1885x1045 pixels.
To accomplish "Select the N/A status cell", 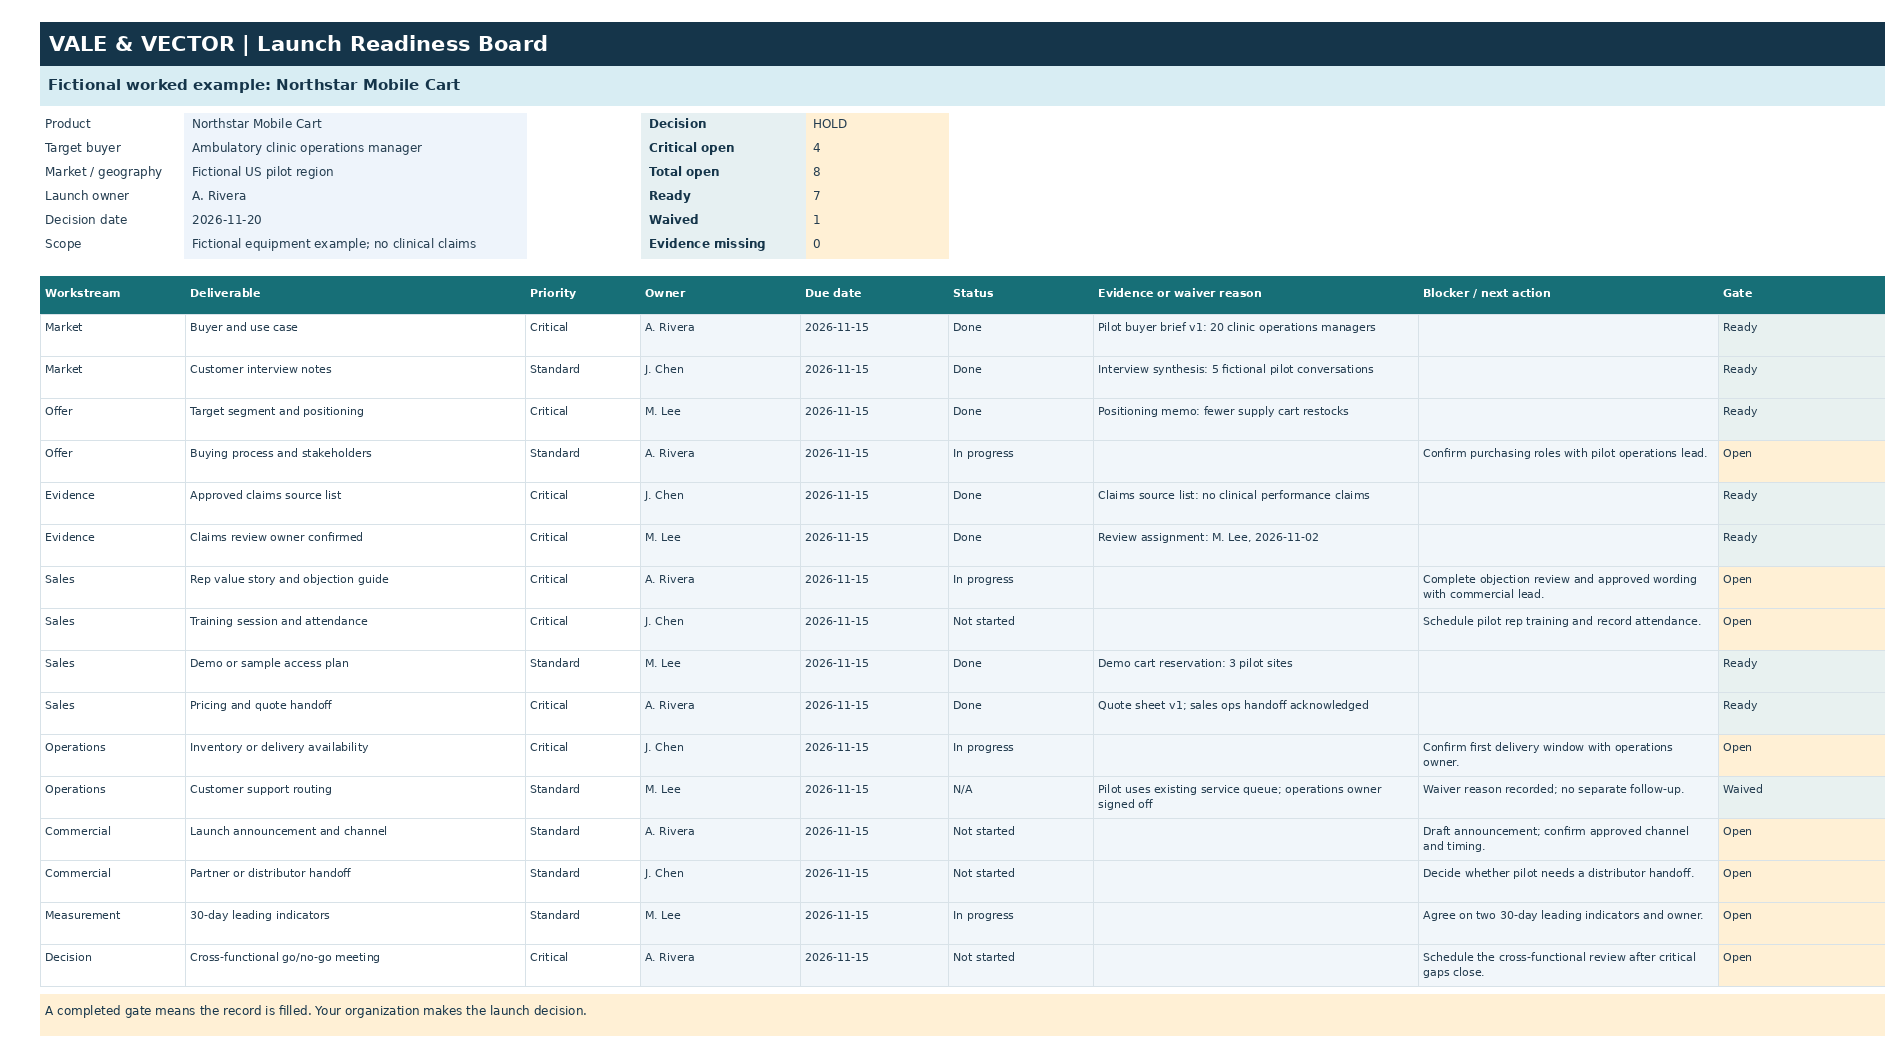I will (1020, 798).
